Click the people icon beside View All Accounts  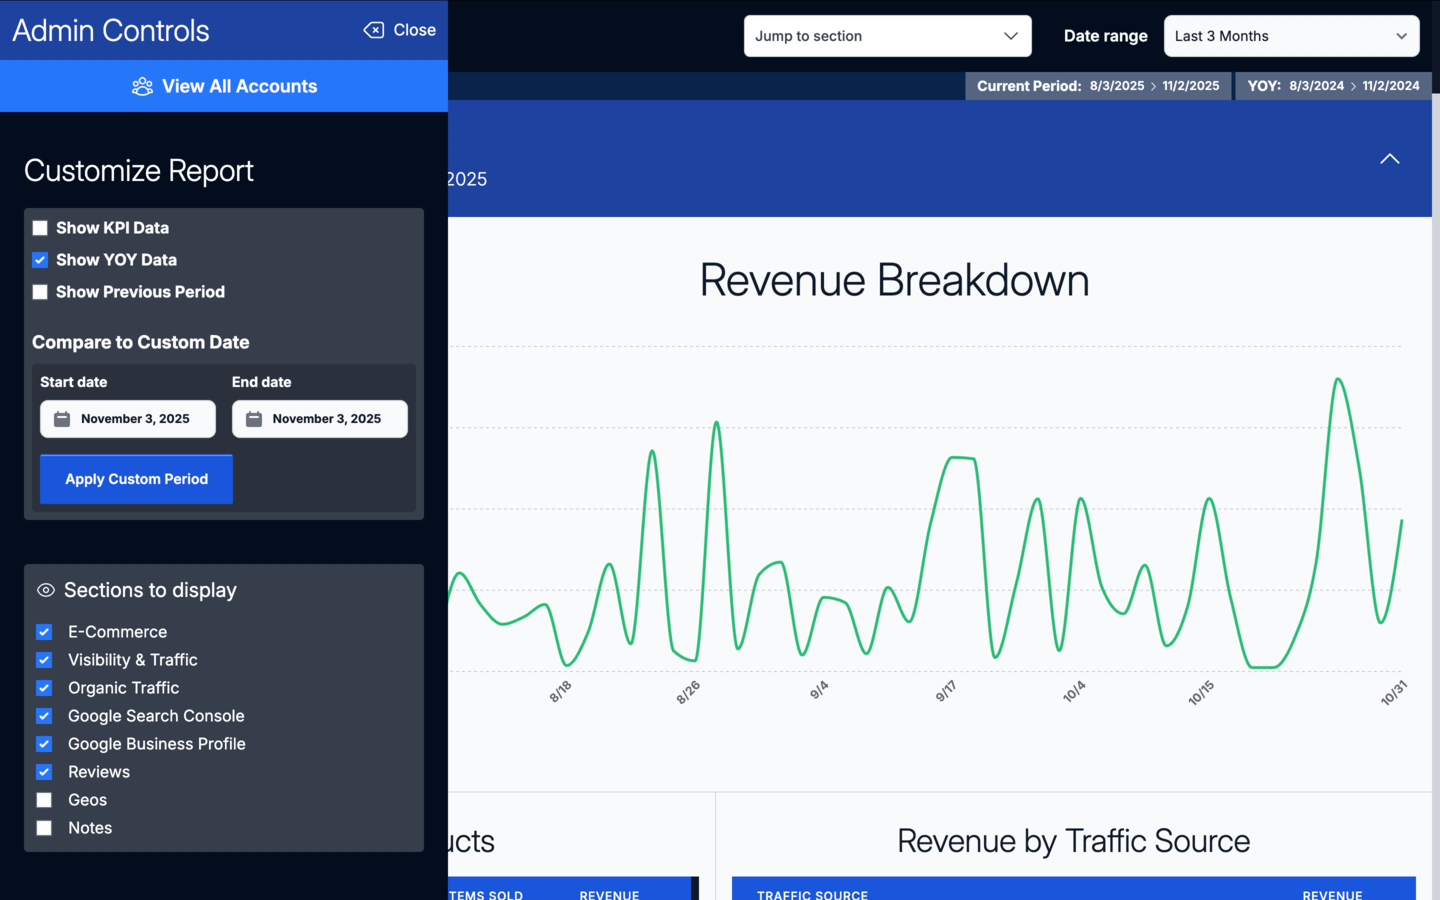click(142, 87)
